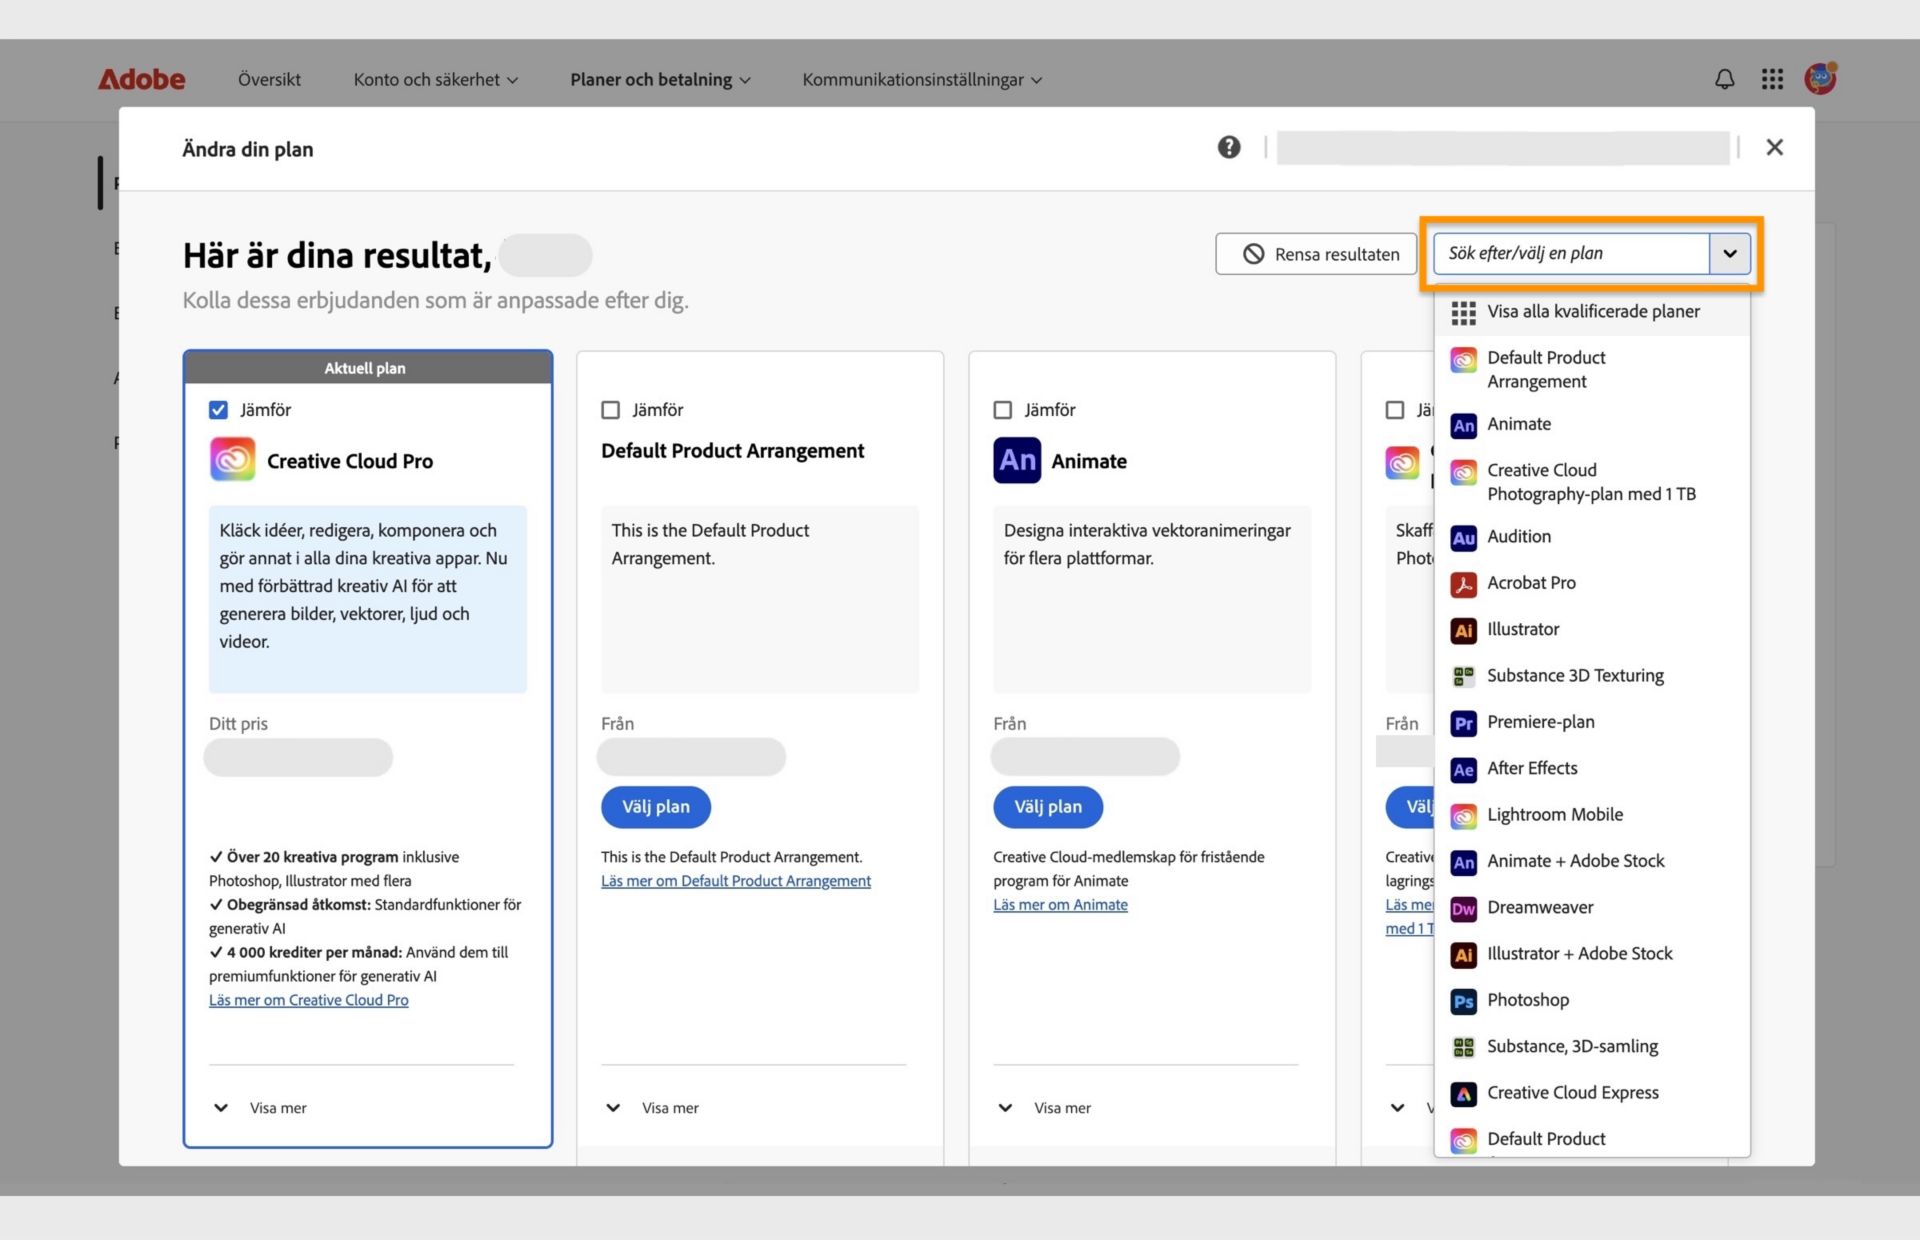Image resolution: width=1920 pixels, height=1240 pixels.
Task: Click the Rensa resultaten button
Action: pyautogui.click(x=1316, y=254)
